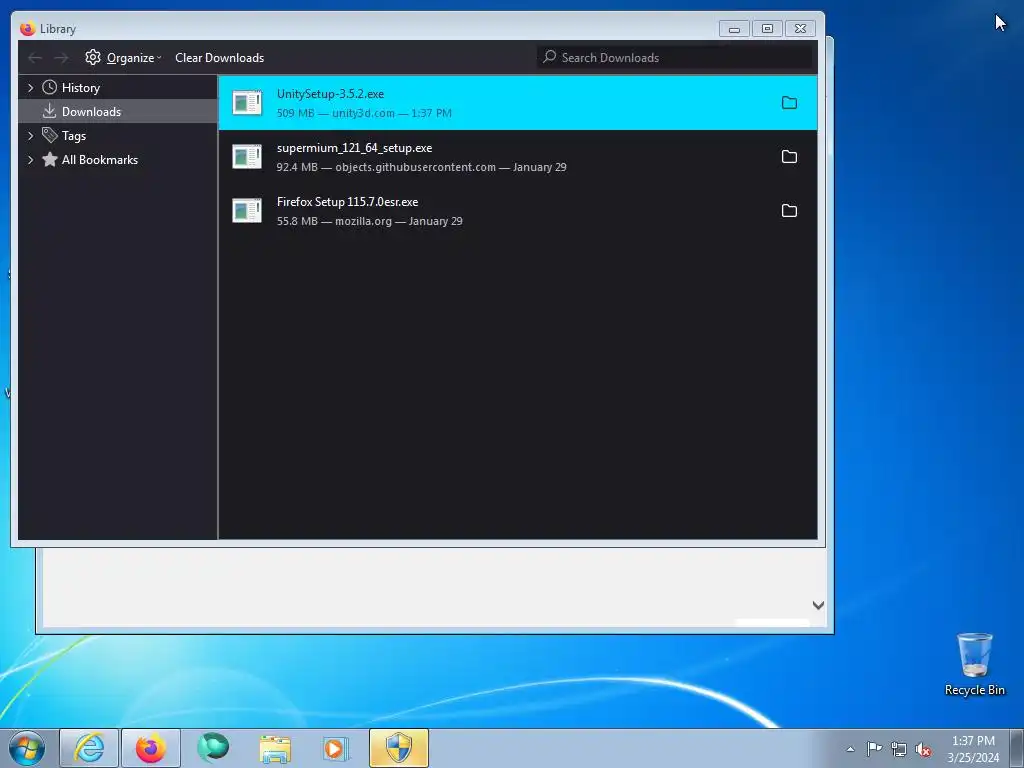Select History in the sidebar

[80, 88]
